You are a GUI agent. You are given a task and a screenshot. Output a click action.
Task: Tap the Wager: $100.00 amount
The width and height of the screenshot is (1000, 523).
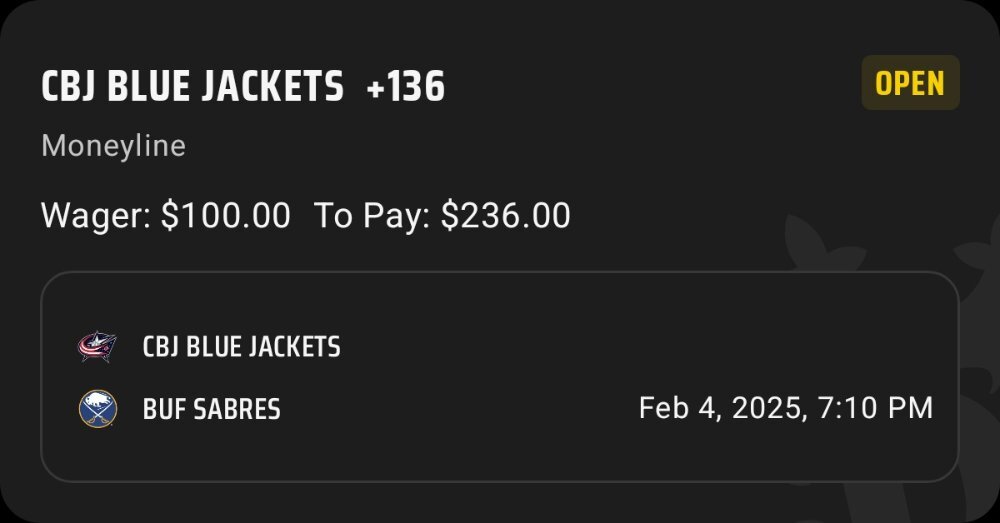[x=166, y=215]
